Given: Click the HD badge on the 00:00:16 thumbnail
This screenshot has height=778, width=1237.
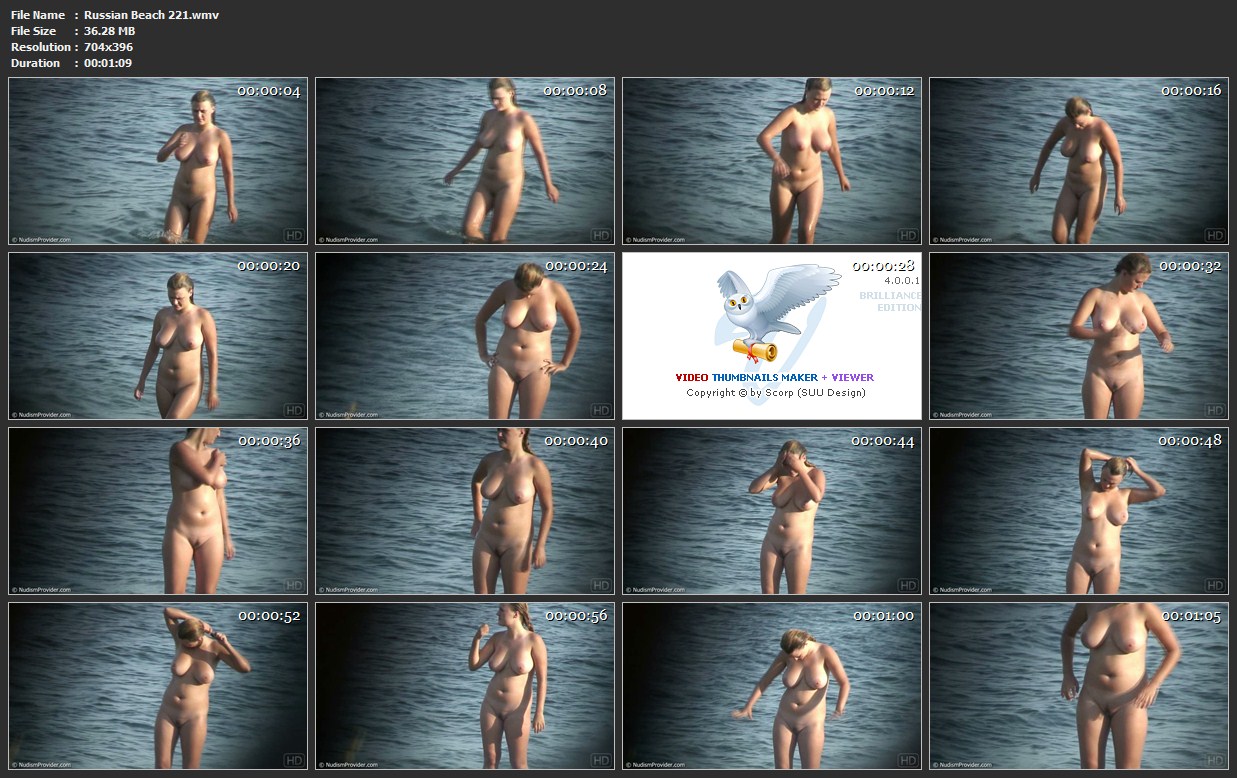Looking at the screenshot, I should point(1214,235).
